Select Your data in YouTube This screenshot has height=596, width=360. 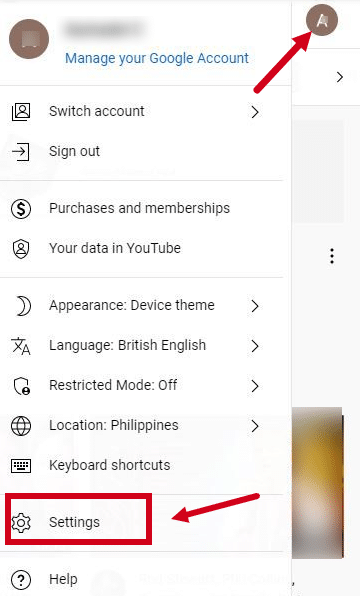click(x=115, y=248)
